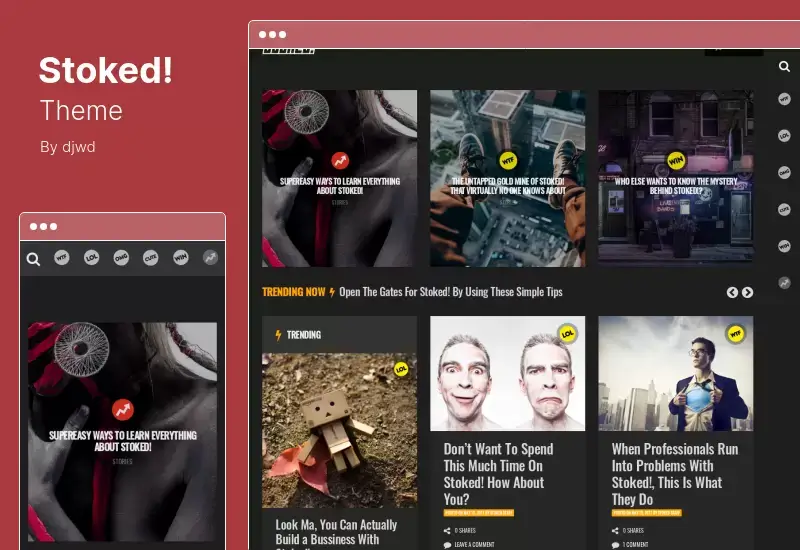This screenshot has height=550, width=800.
Task: Open the desktop slide title 'Supereasy Ways To Learn Everything'
Action: (340, 186)
